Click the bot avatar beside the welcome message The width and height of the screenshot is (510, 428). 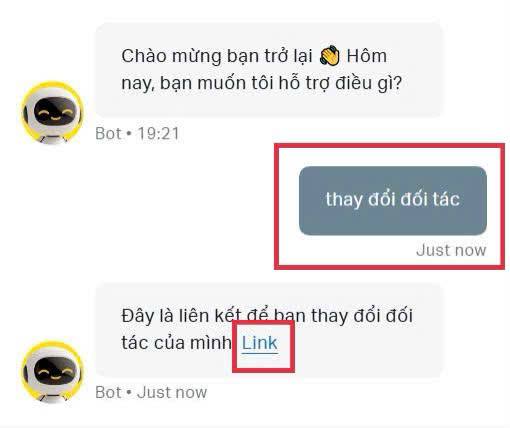[x=52, y=113]
